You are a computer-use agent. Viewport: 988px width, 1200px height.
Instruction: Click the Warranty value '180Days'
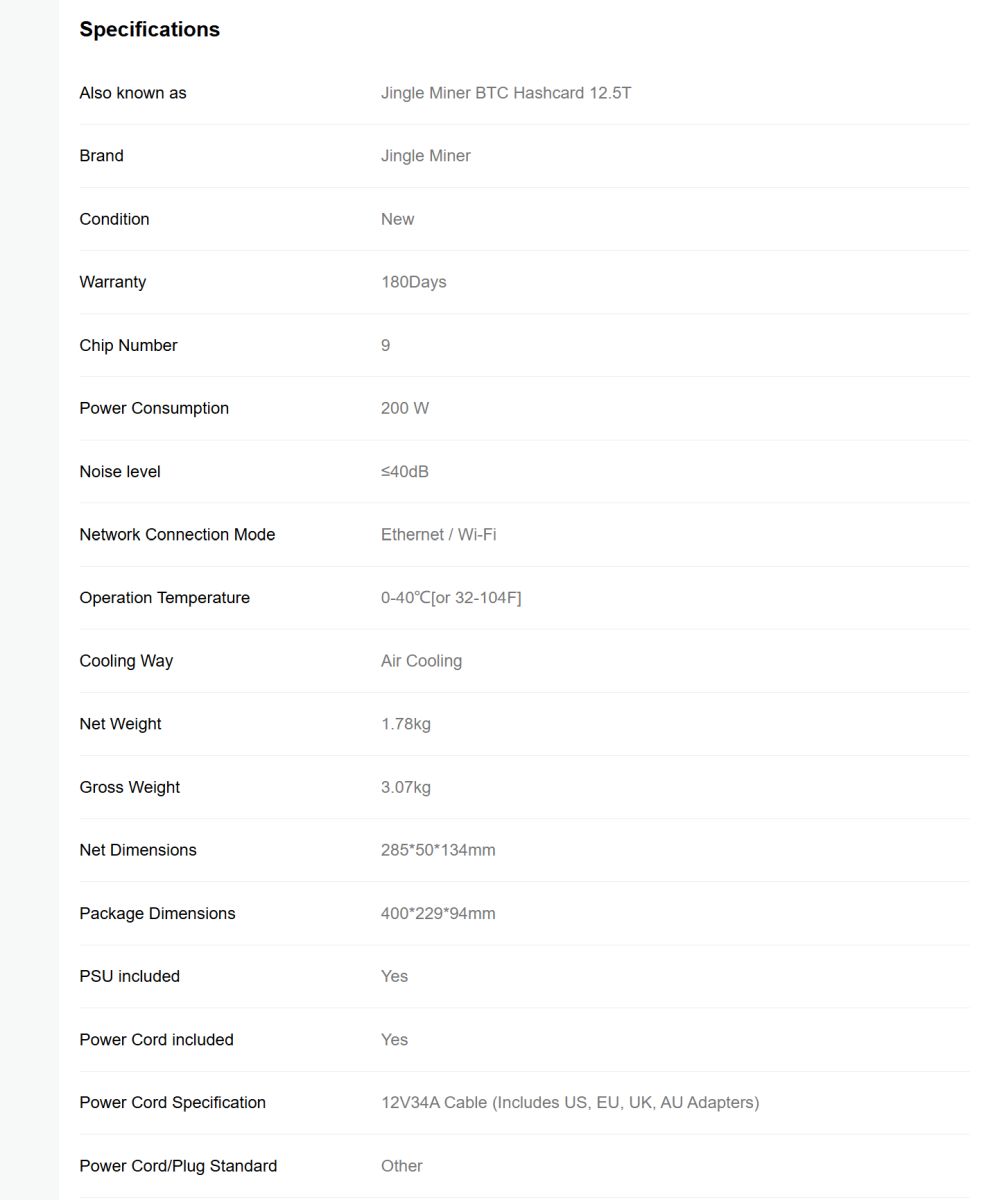click(413, 282)
